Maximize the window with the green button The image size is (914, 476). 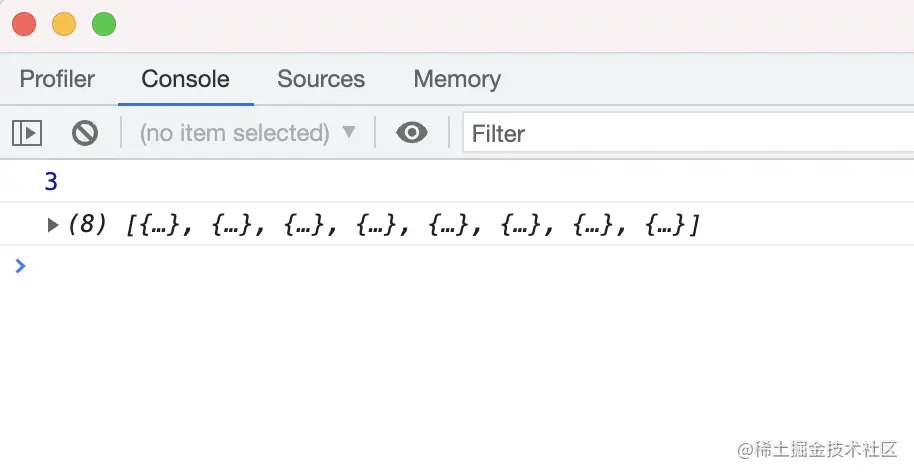click(x=104, y=24)
